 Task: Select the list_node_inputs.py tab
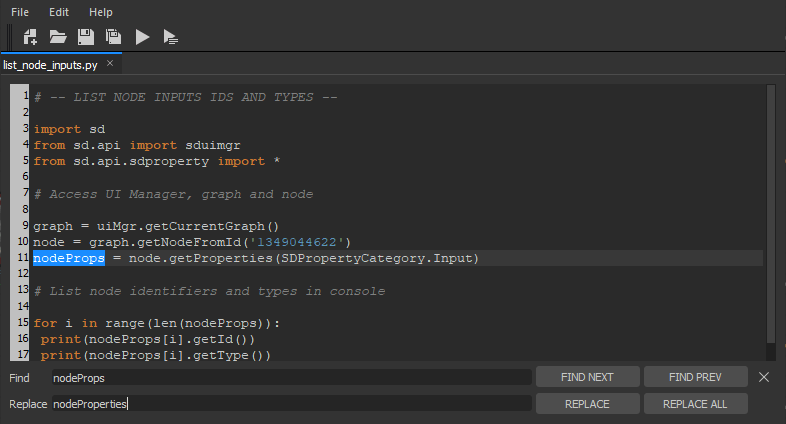coord(52,64)
